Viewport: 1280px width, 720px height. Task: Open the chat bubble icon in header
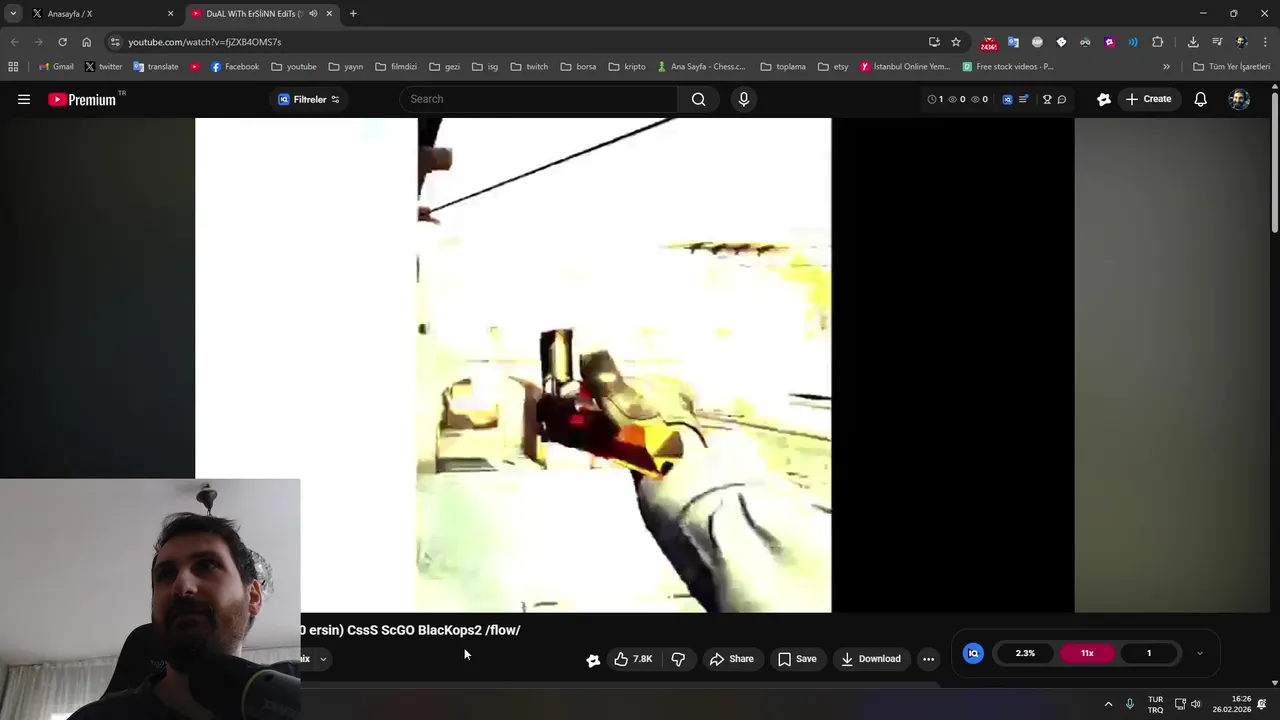pyautogui.click(x=1062, y=99)
